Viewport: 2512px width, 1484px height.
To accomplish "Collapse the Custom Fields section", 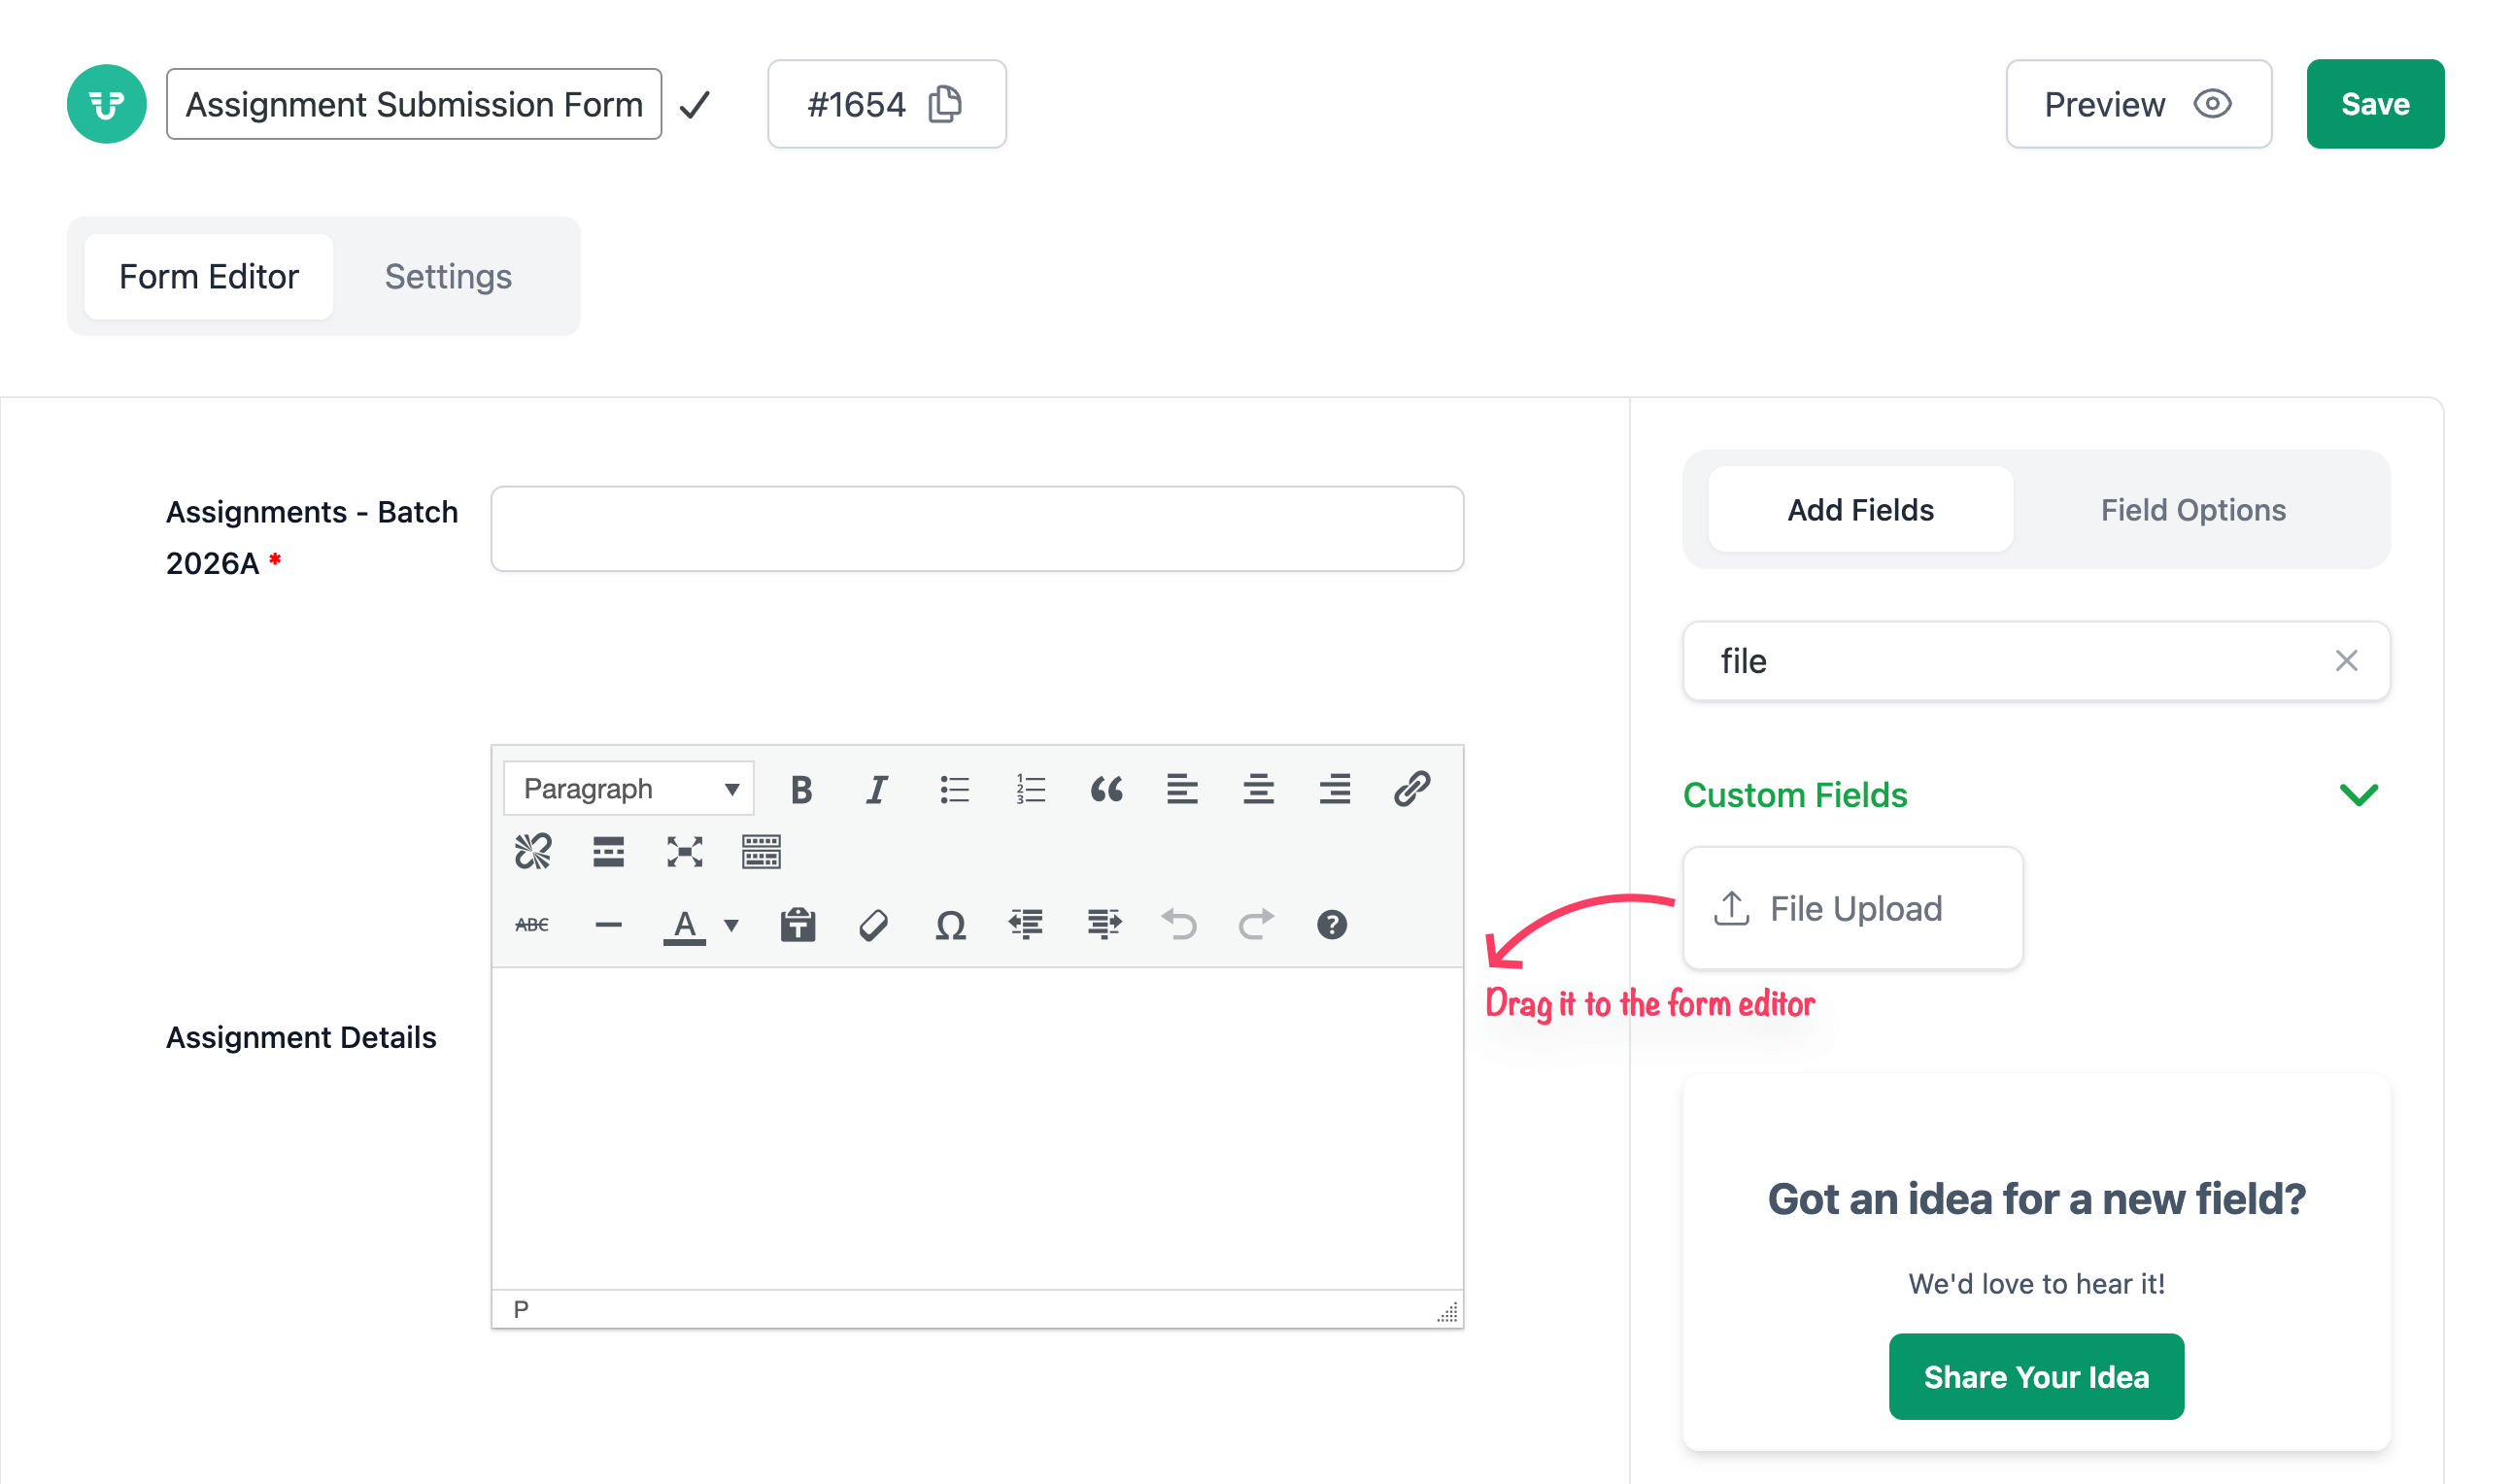I will [x=2361, y=795].
